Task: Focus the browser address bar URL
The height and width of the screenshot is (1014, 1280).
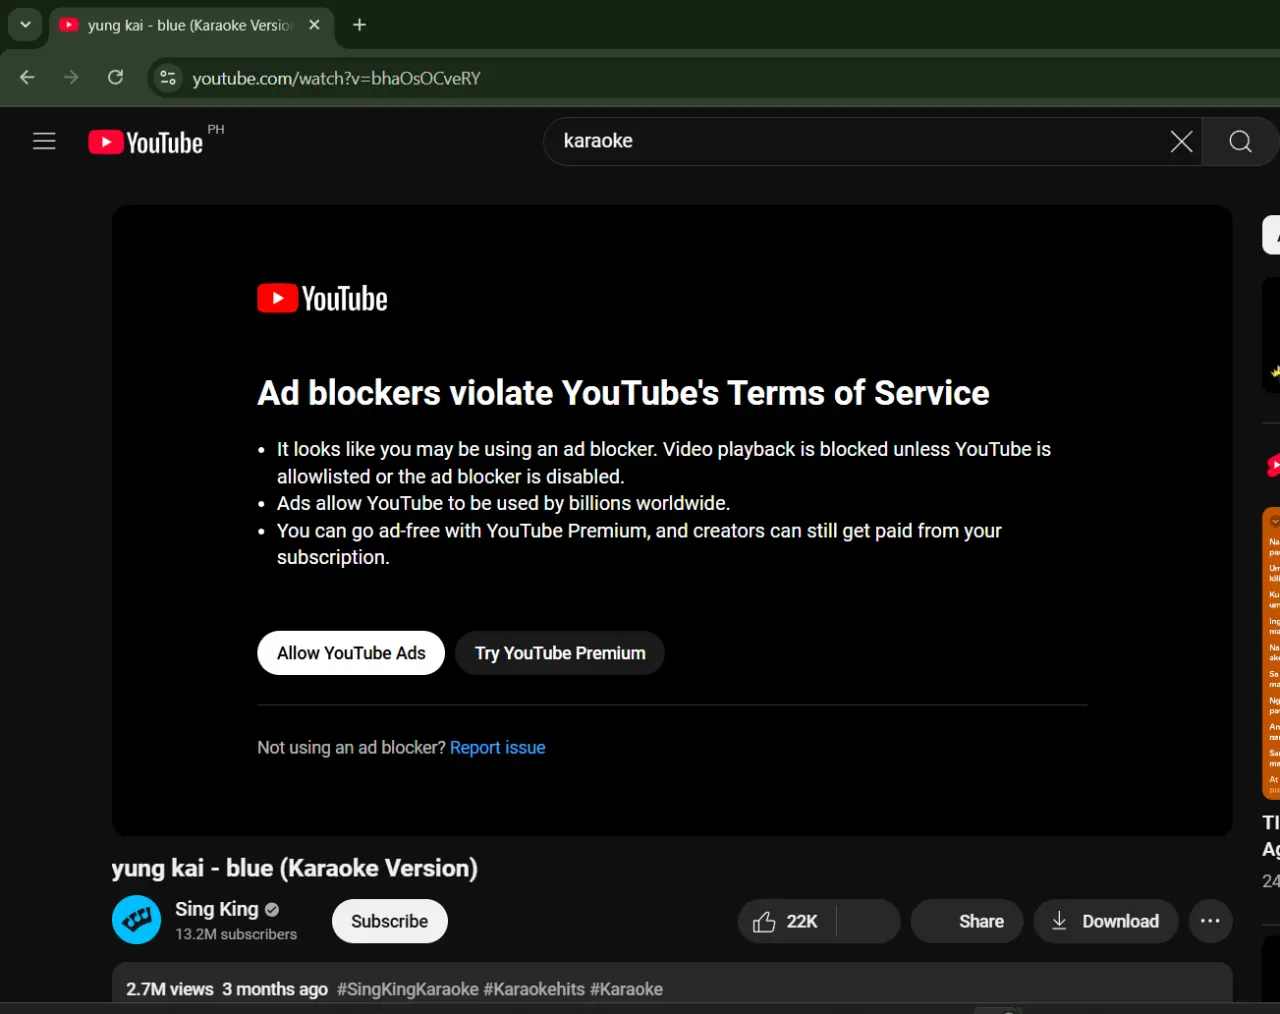Action: point(336,79)
